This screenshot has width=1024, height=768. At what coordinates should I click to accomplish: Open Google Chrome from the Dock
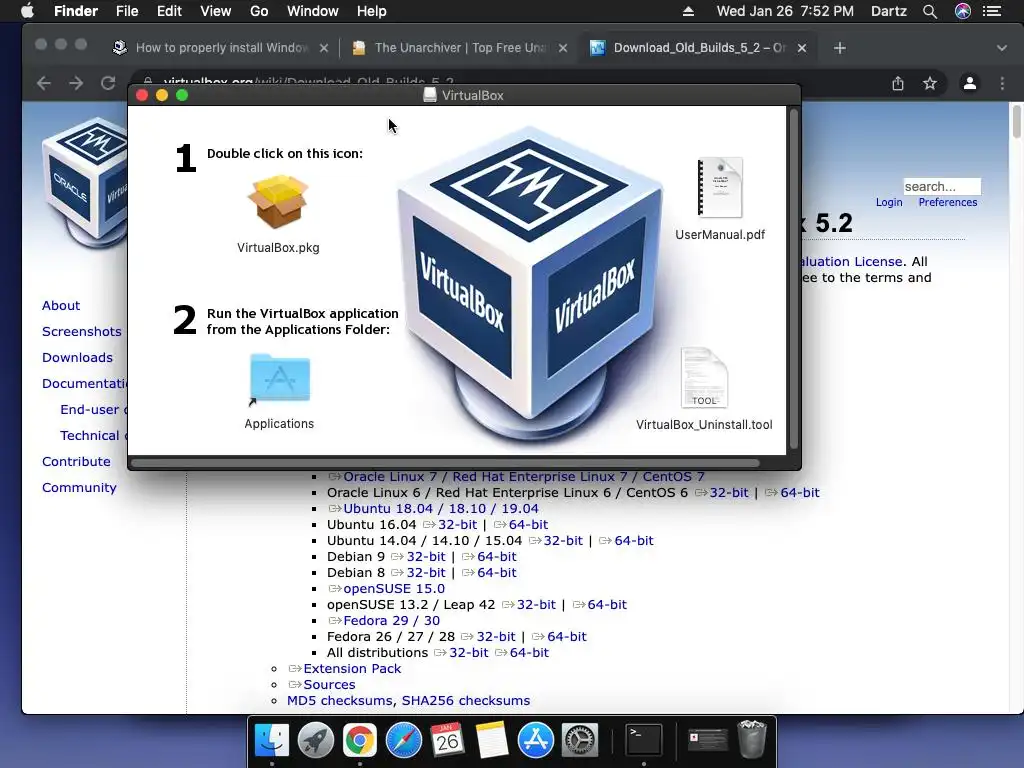[x=360, y=740]
